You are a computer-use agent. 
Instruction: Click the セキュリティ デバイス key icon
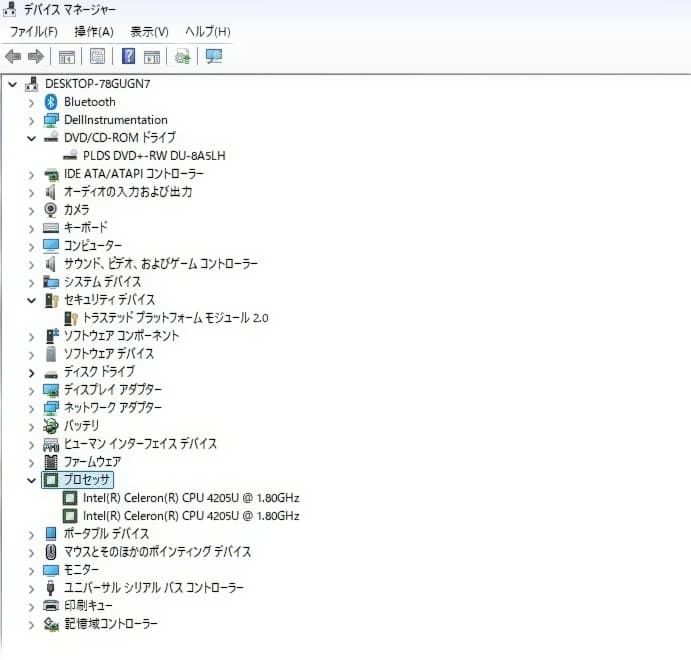52,300
